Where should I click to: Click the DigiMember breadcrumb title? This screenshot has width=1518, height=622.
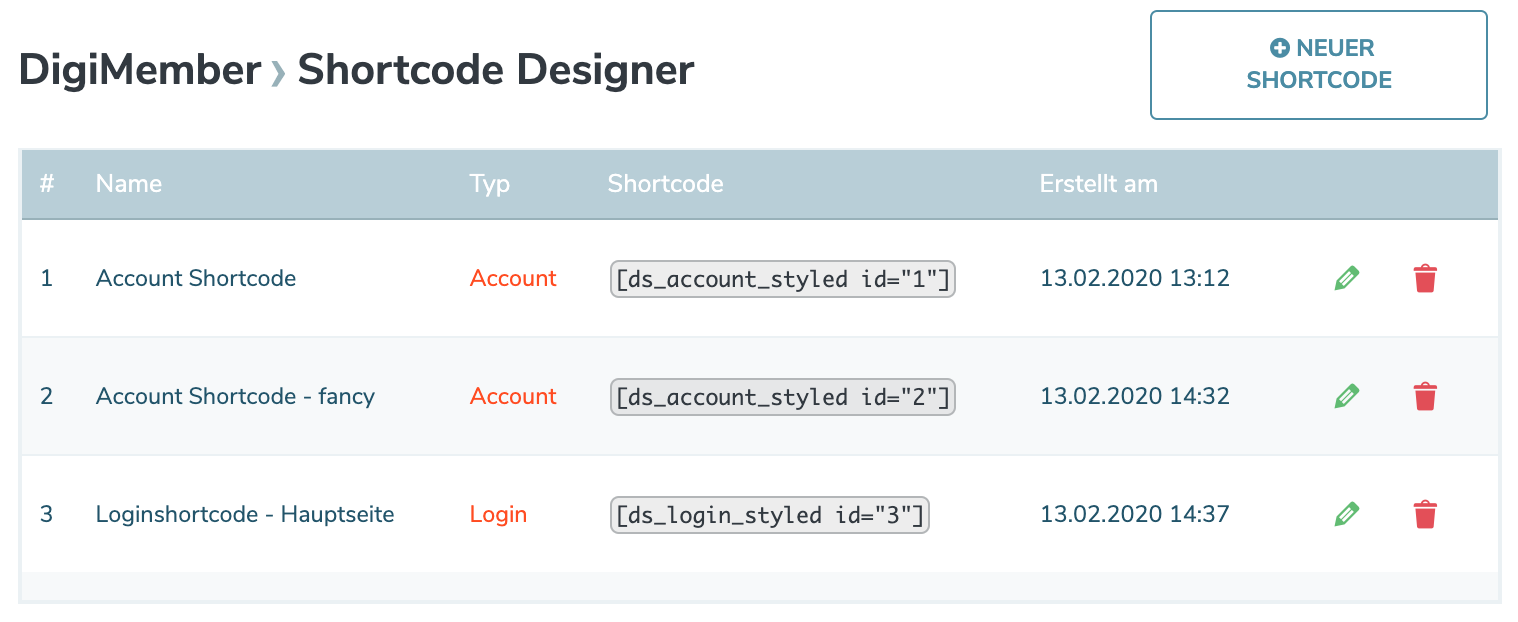(140, 70)
